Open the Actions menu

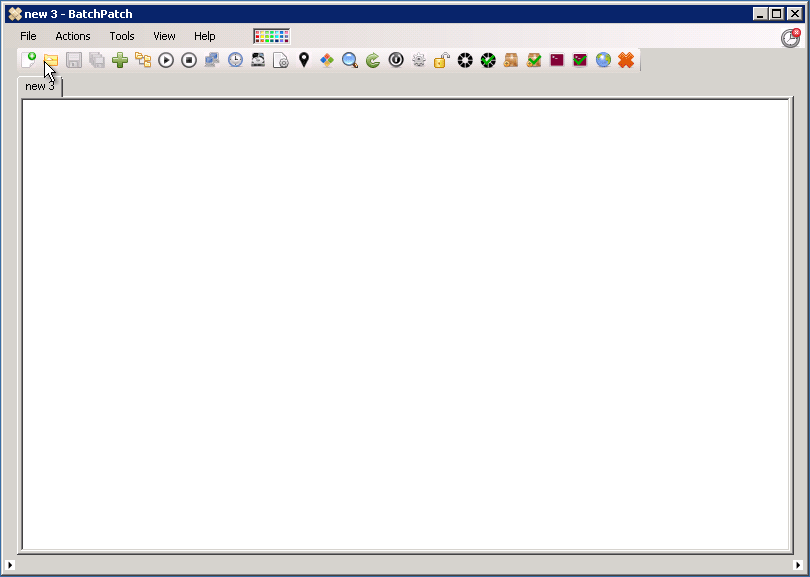tap(72, 35)
